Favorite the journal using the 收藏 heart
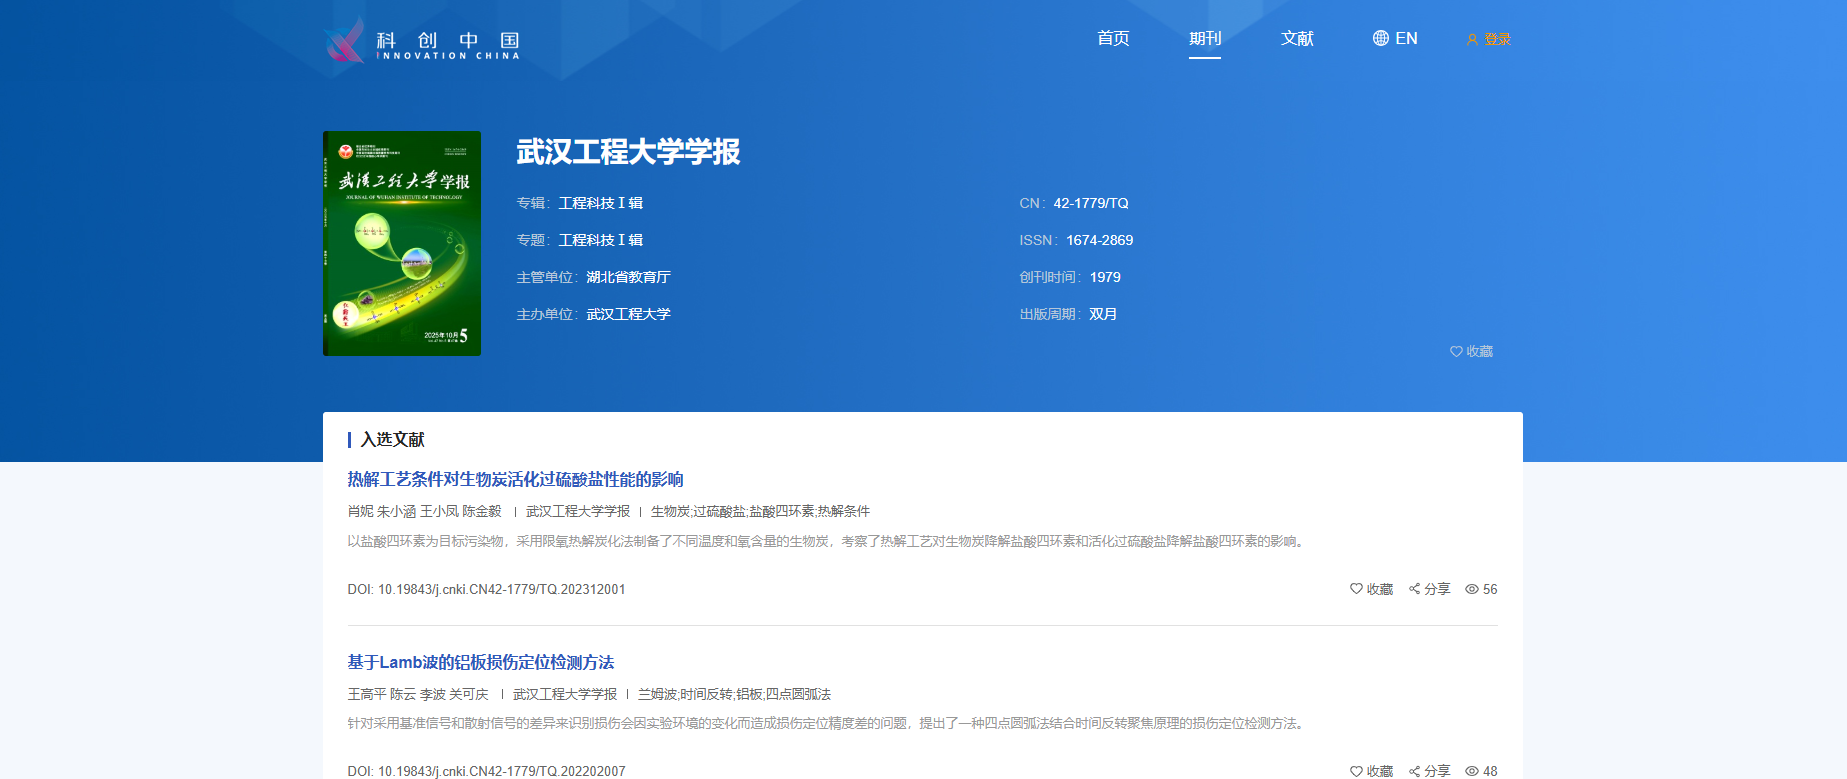The image size is (1847, 779). coord(1456,352)
